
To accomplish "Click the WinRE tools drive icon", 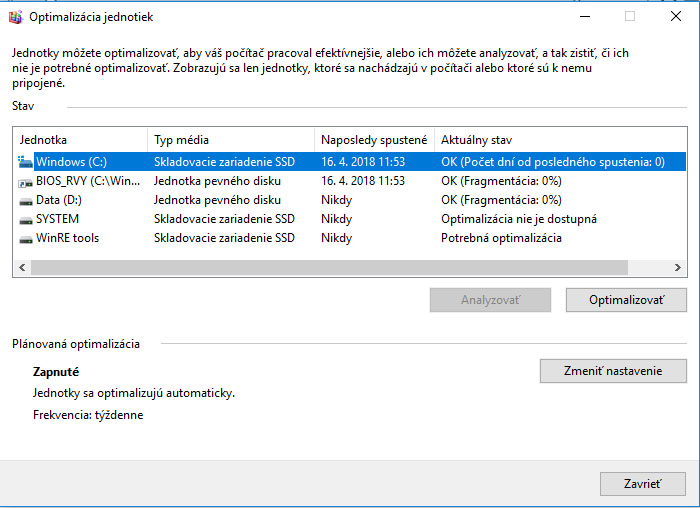I will [25, 238].
